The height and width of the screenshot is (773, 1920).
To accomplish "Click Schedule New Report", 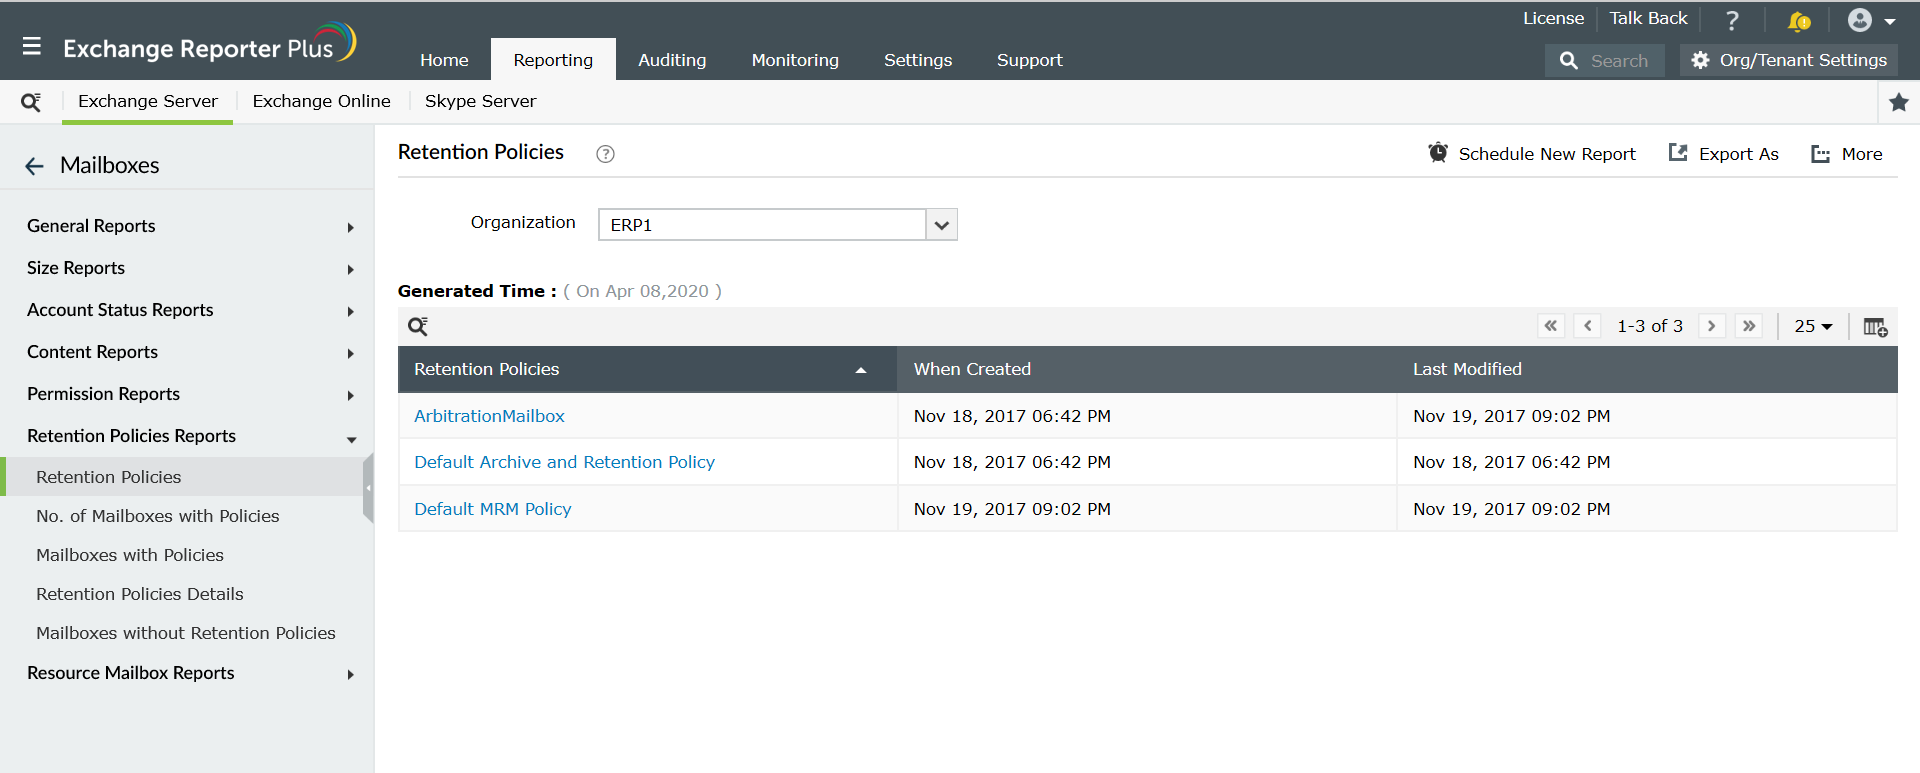I will 1532,154.
